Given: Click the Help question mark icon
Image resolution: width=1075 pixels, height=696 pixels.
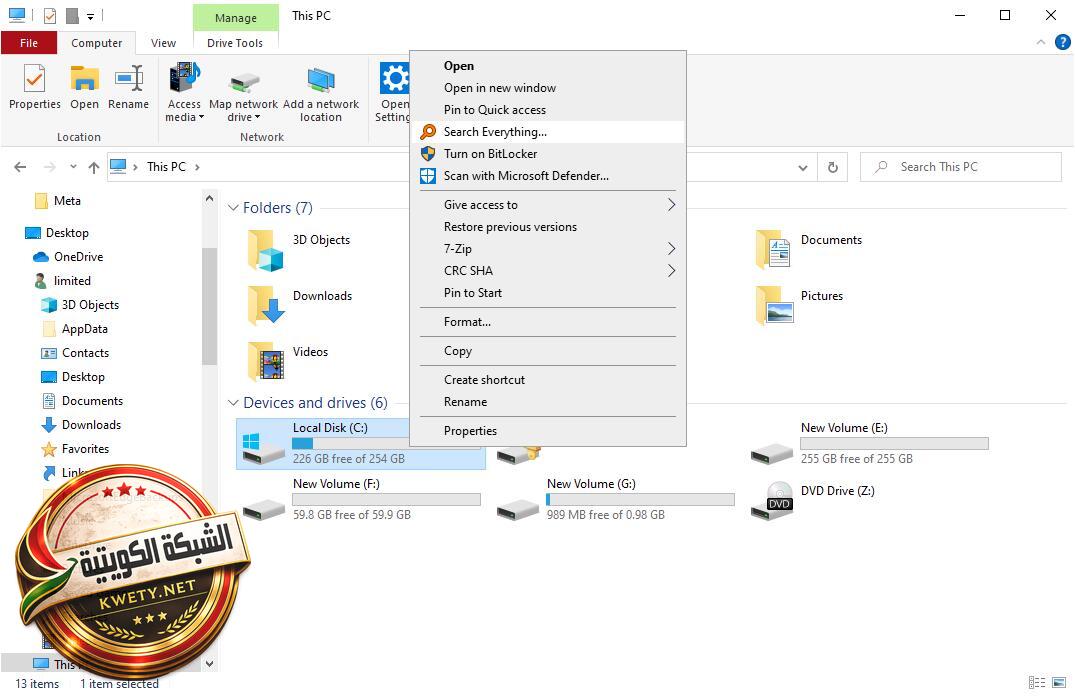Looking at the screenshot, I should click(x=1063, y=43).
